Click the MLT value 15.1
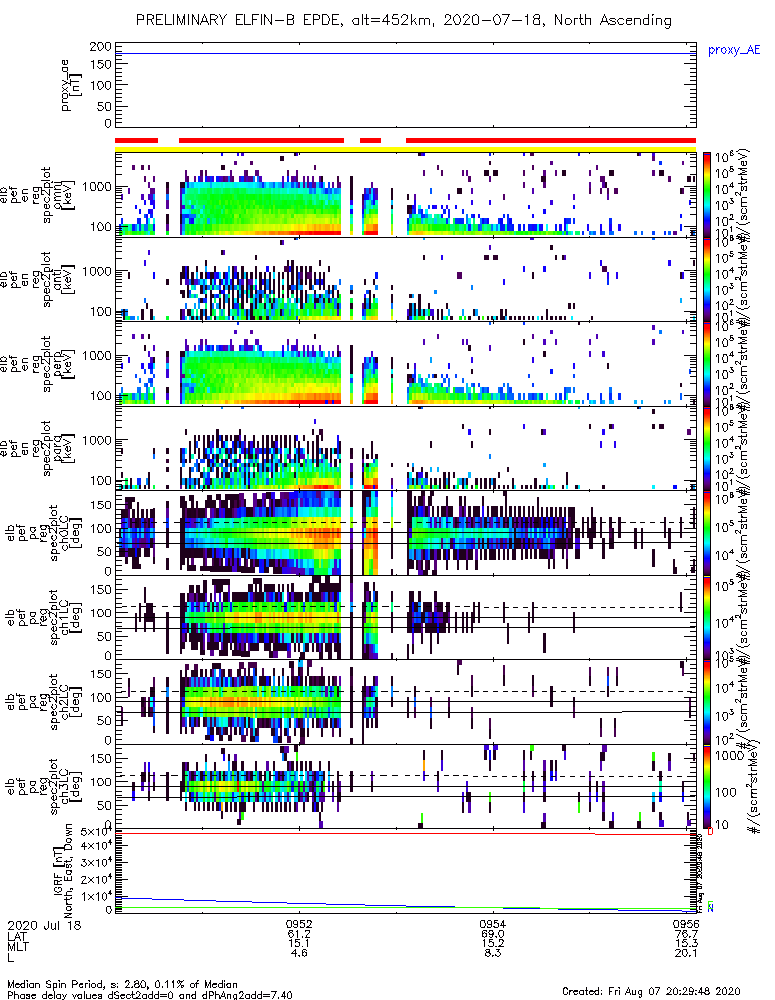775x1000 pixels. tap(299, 943)
